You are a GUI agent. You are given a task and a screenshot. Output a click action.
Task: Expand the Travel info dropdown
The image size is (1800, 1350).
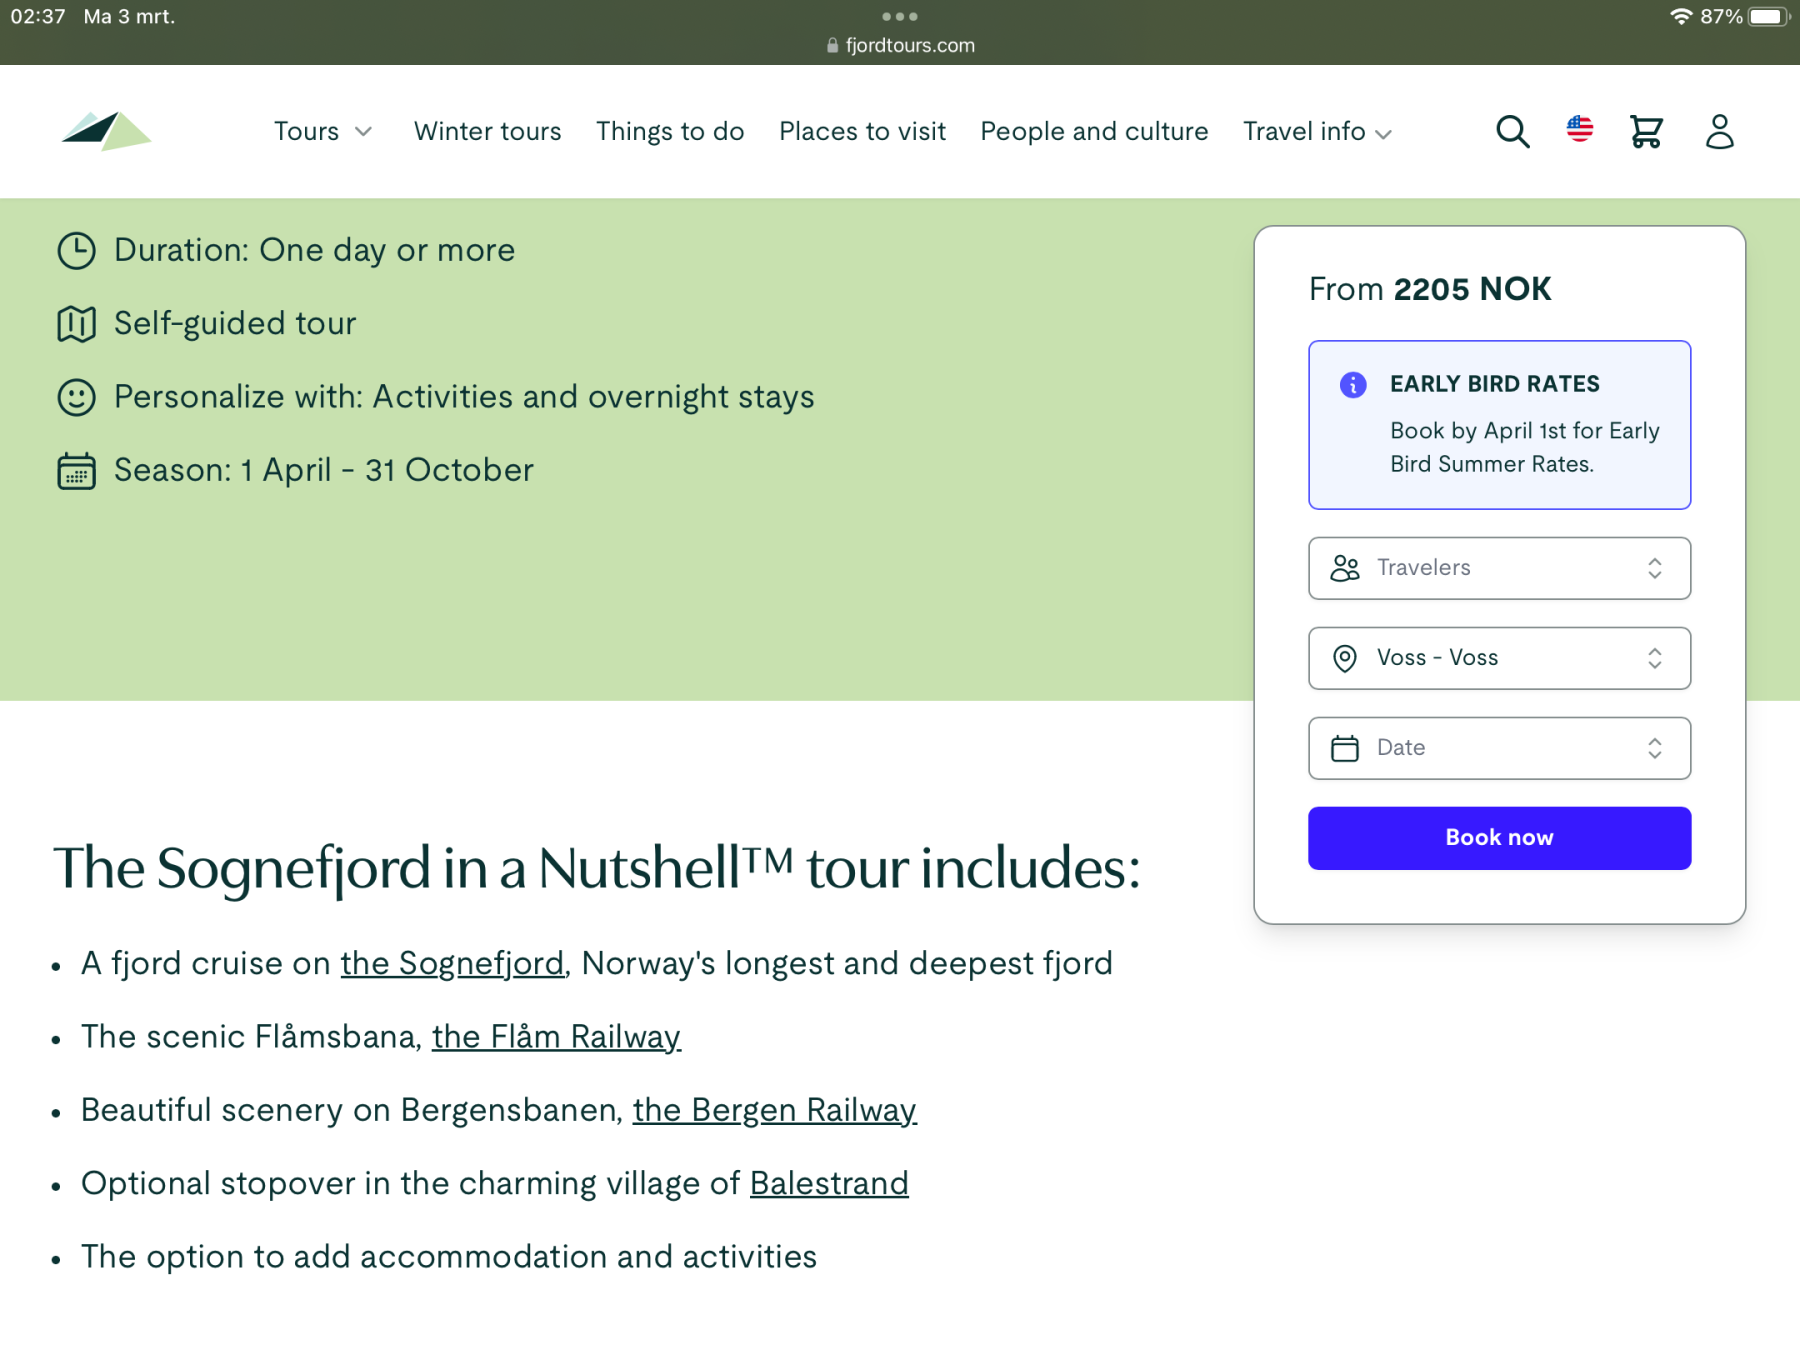1317,131
